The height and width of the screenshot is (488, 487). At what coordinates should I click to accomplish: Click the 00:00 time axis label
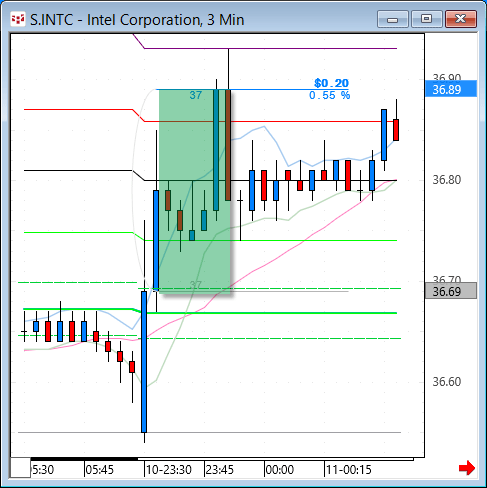point(280,470)
